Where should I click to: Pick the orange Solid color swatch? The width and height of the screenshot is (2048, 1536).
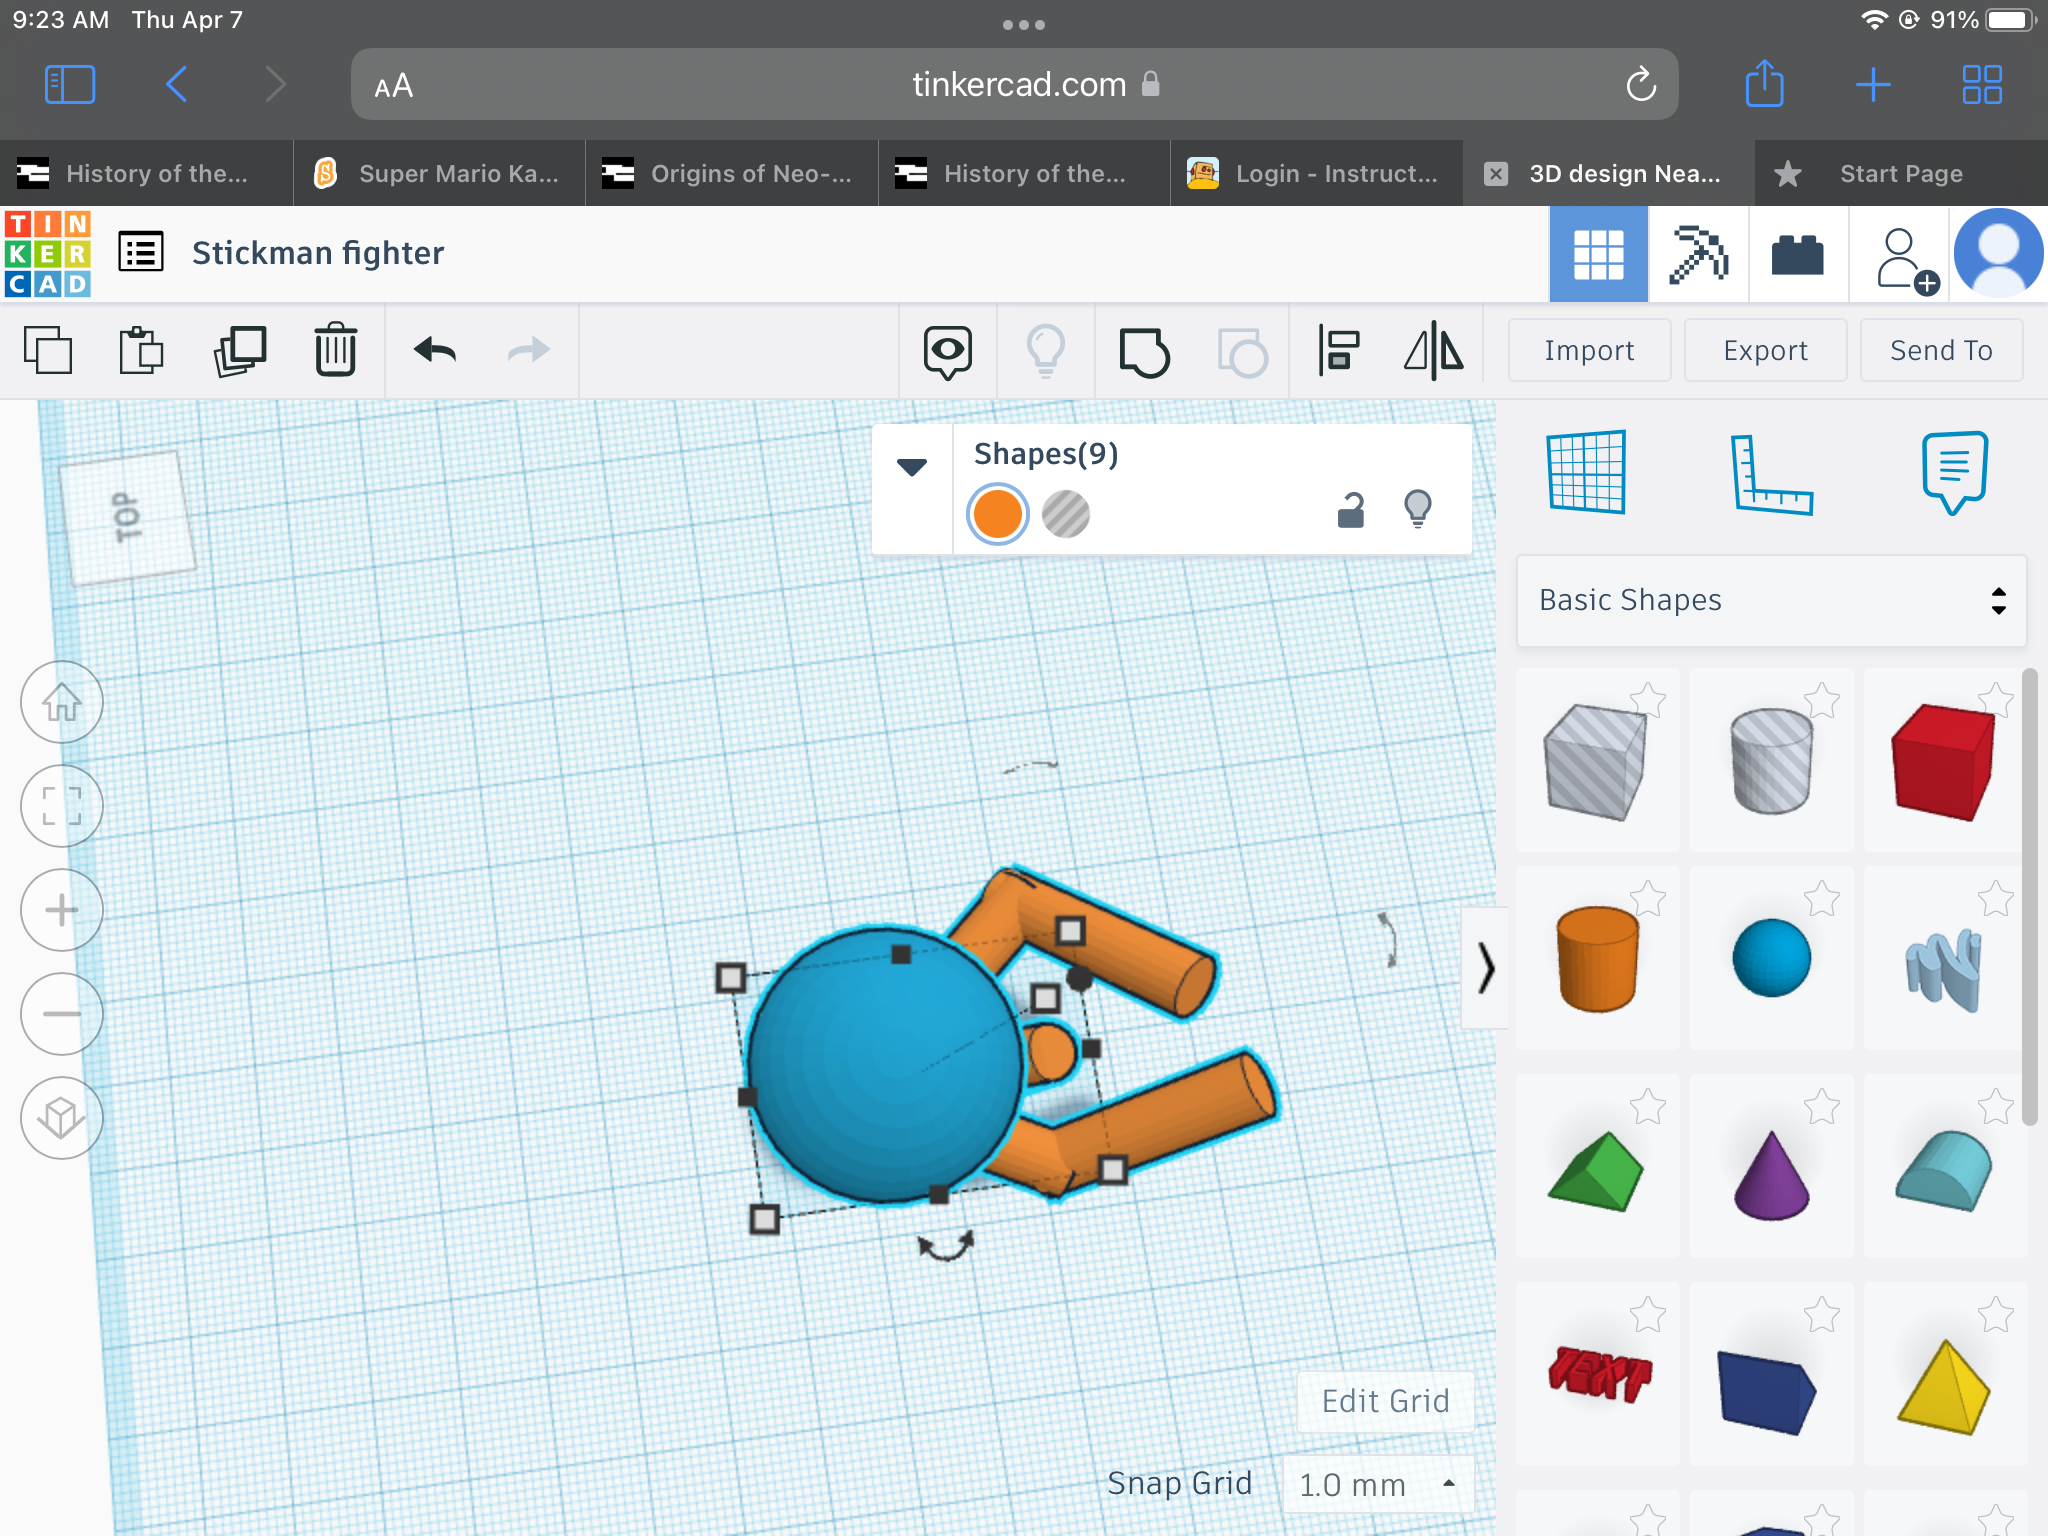coord(997,514)
